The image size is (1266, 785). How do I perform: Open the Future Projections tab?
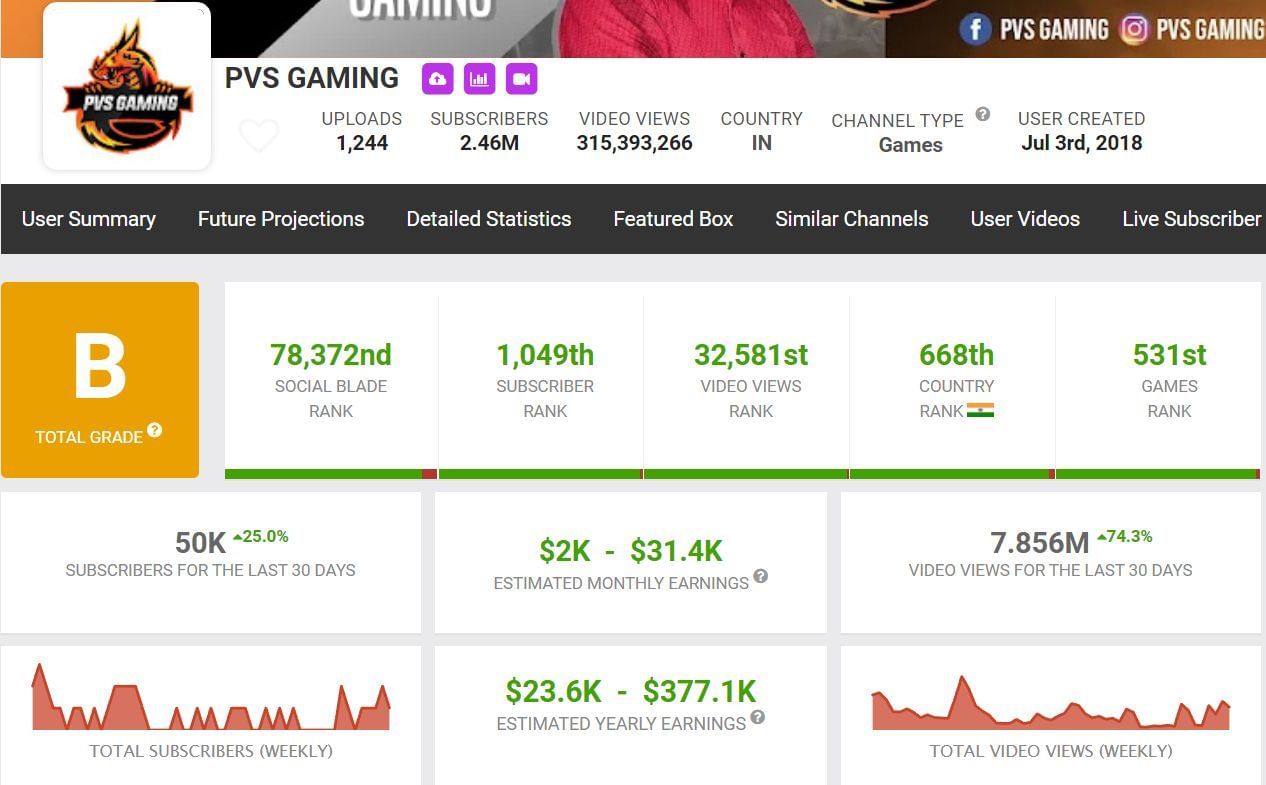click(x=280, y=219)
